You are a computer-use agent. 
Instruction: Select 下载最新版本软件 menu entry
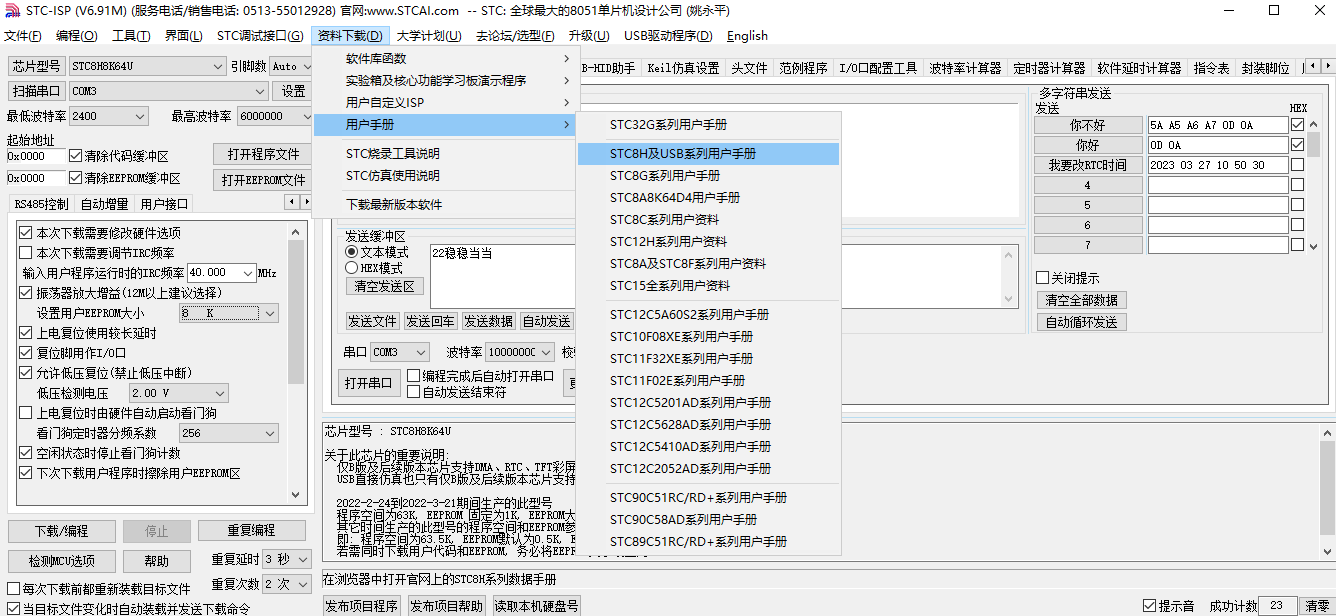pos(446,205)
